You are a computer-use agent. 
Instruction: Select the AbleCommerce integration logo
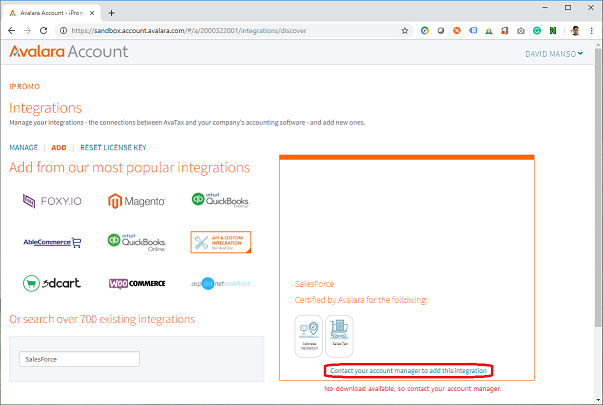[52, 242]
